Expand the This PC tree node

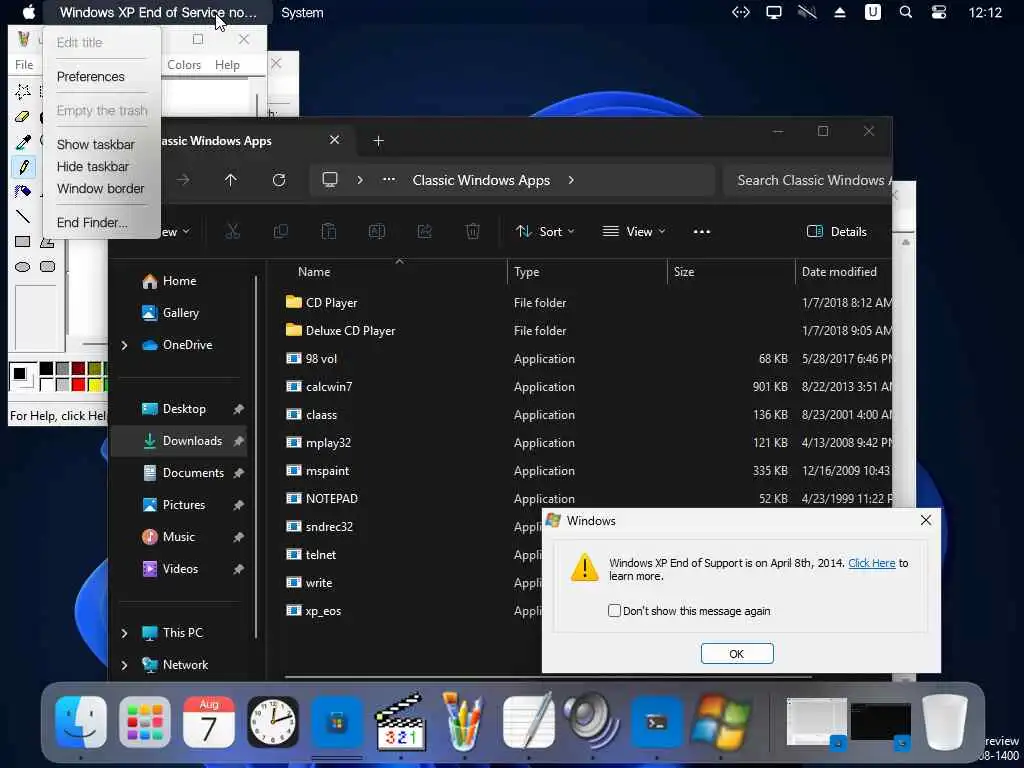click(124, 633)
